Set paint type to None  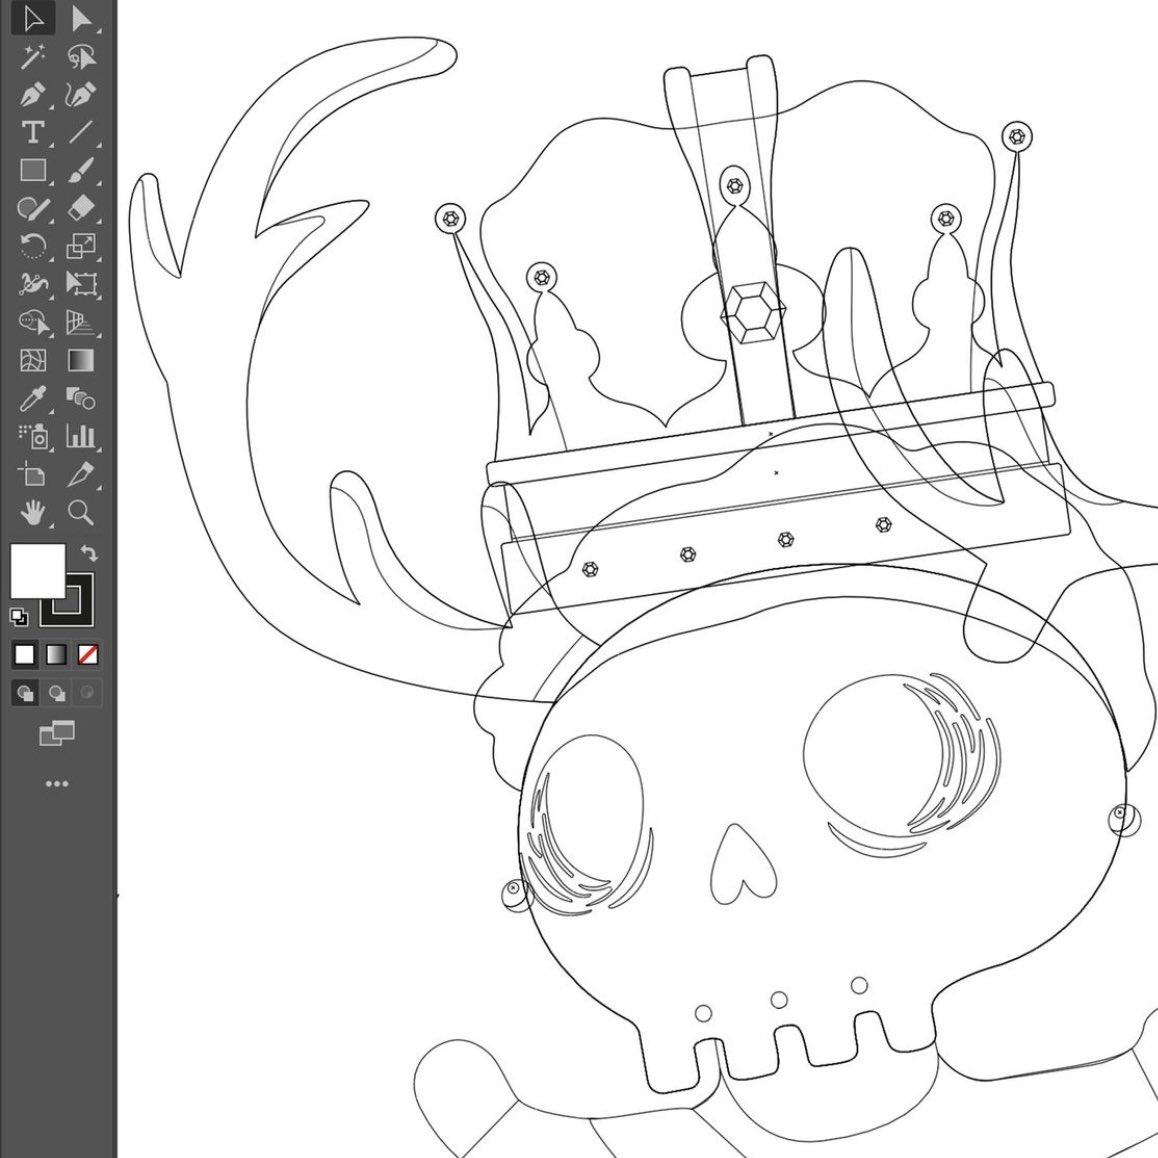(88, 654)
